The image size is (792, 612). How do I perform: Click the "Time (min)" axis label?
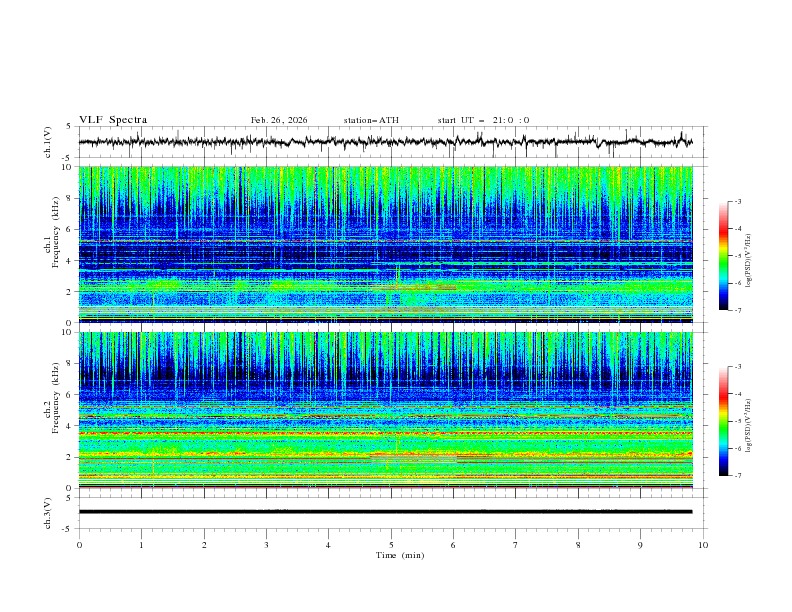pos(400,555)
